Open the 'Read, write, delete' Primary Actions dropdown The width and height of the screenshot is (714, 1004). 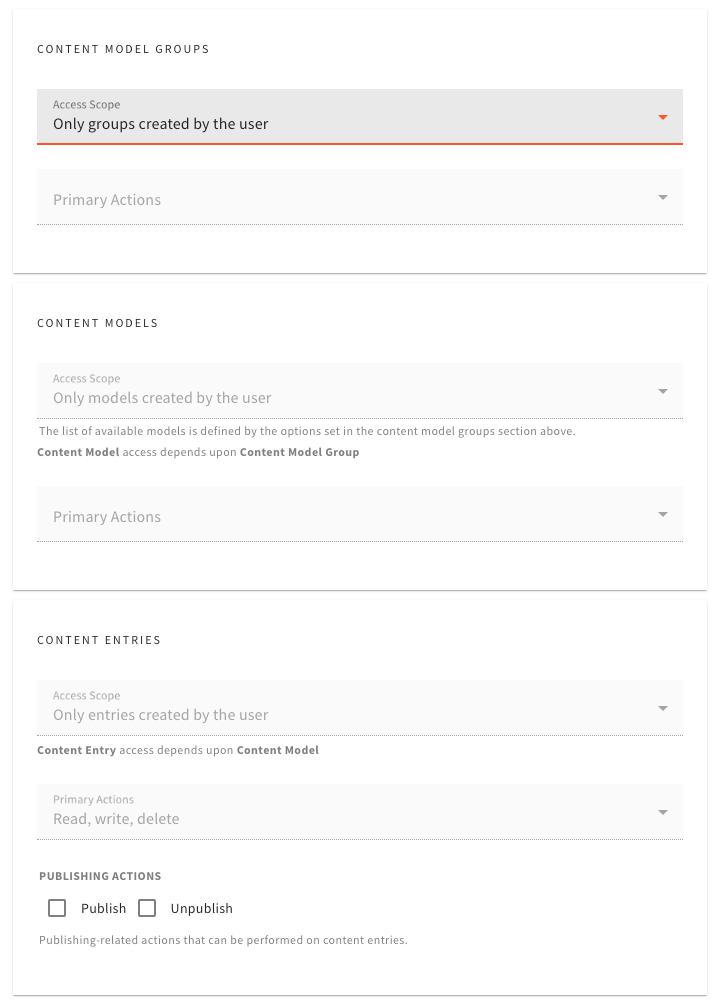360,812
